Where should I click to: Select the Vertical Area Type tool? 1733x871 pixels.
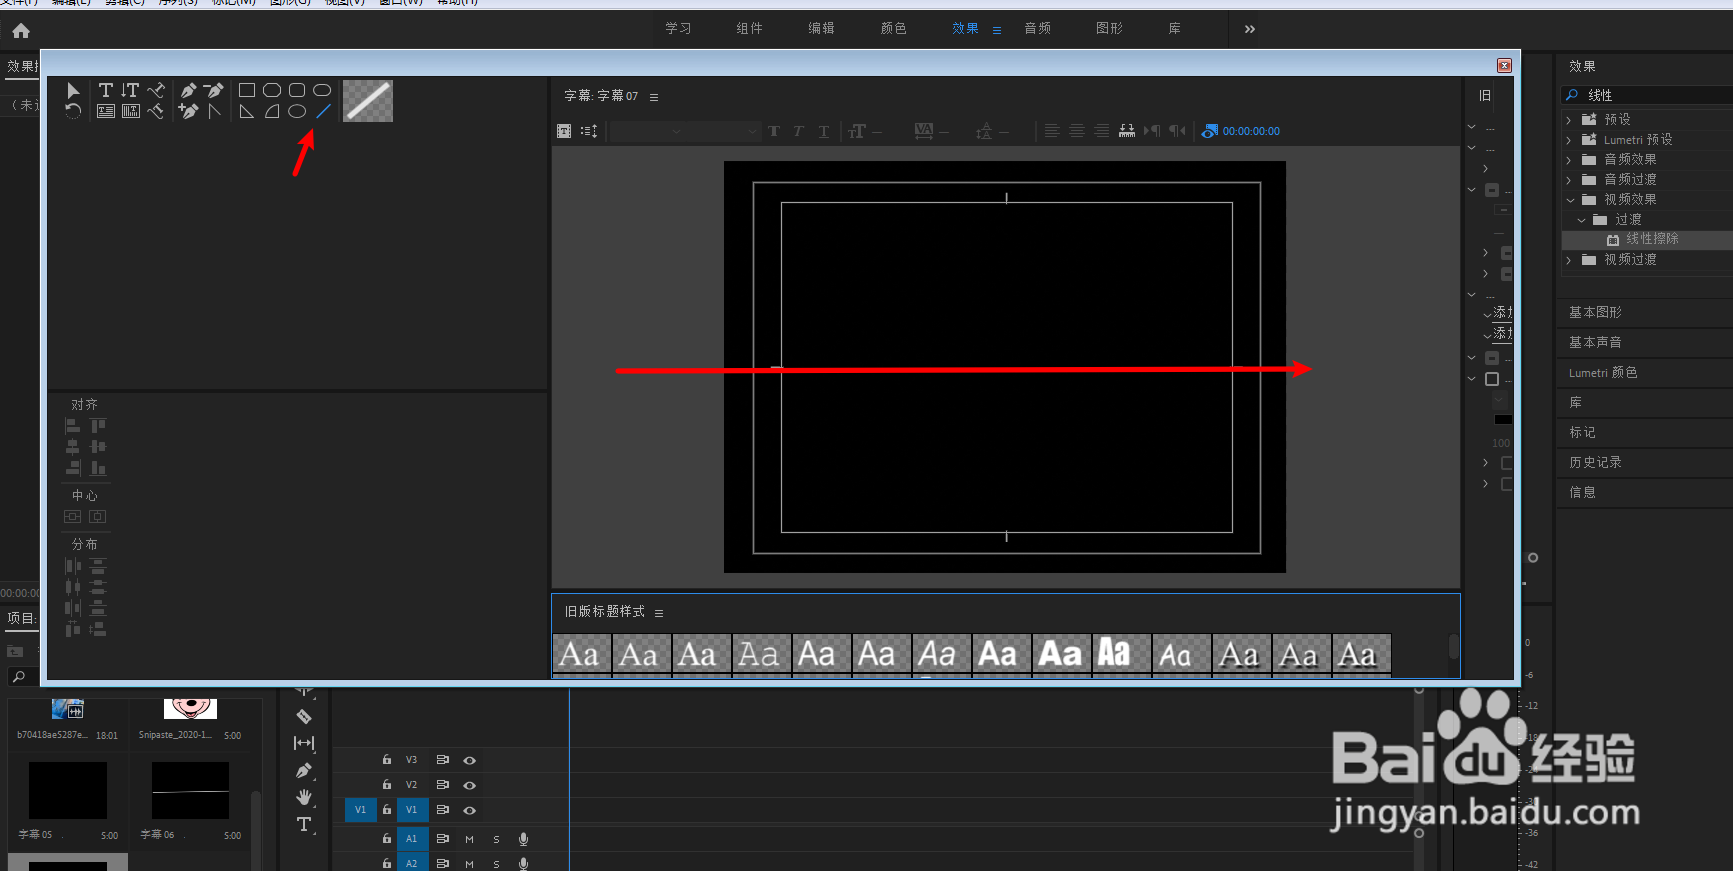(131, 111)
